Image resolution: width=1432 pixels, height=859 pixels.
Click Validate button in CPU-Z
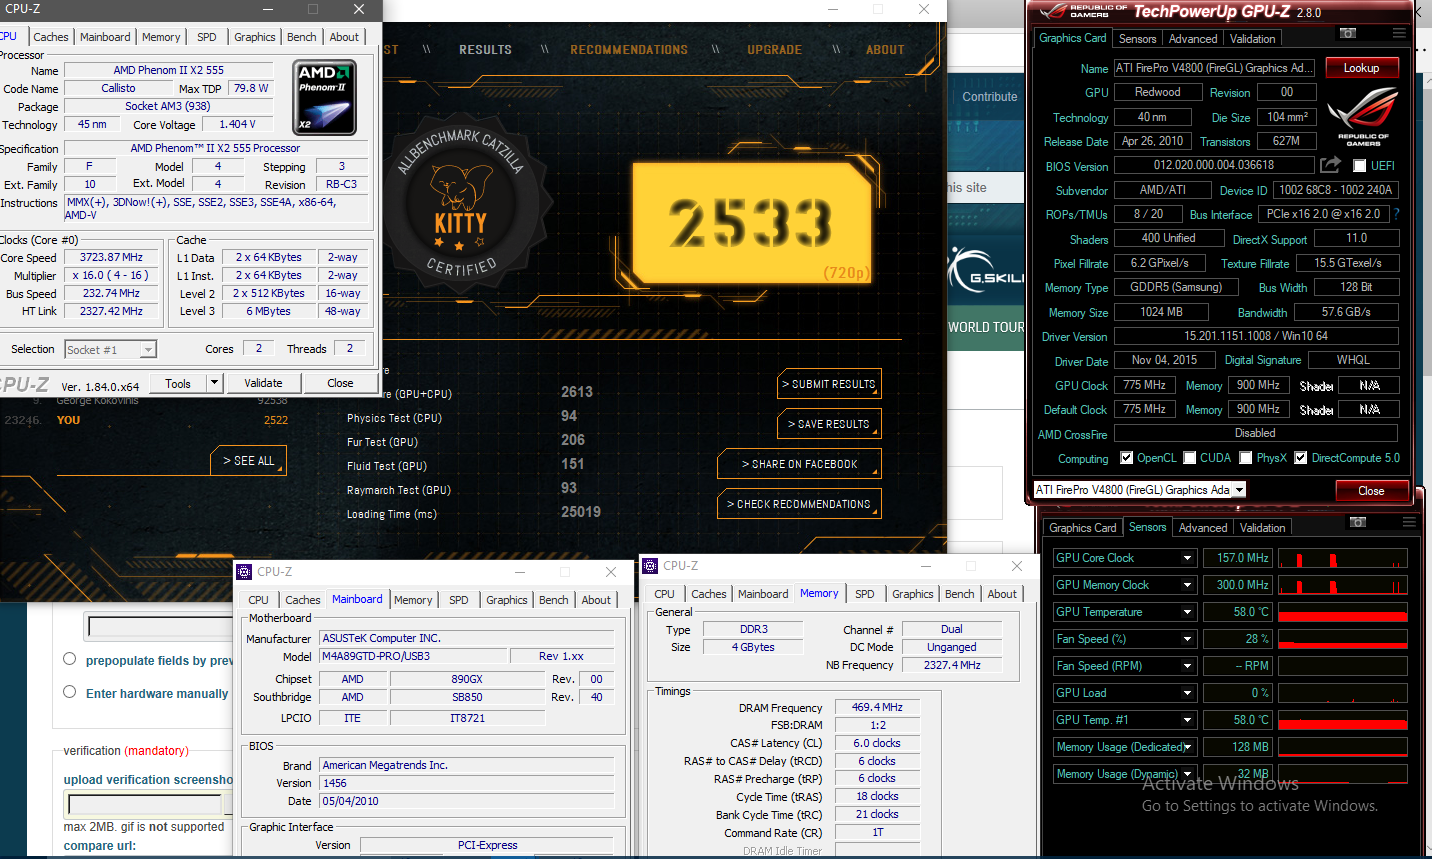pyautogui.click(x=263, y=383)
